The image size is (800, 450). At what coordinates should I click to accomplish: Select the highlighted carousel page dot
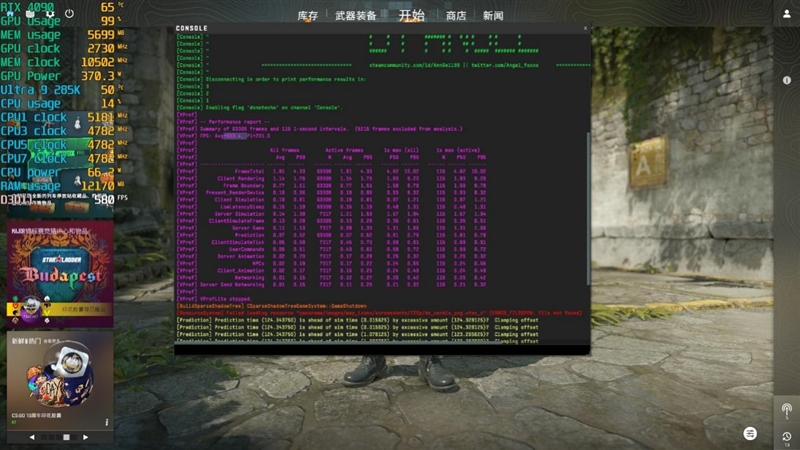click(x=66, y=437)
